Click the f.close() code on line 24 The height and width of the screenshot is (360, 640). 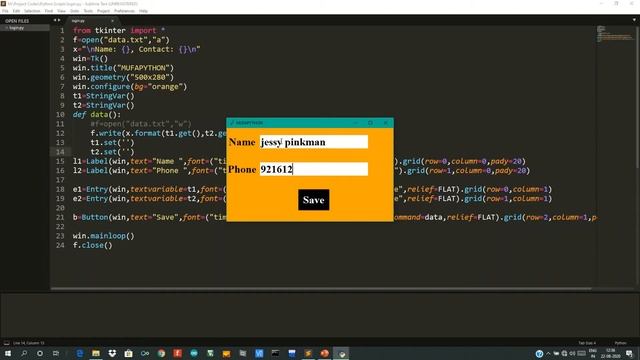coord(93,245)
